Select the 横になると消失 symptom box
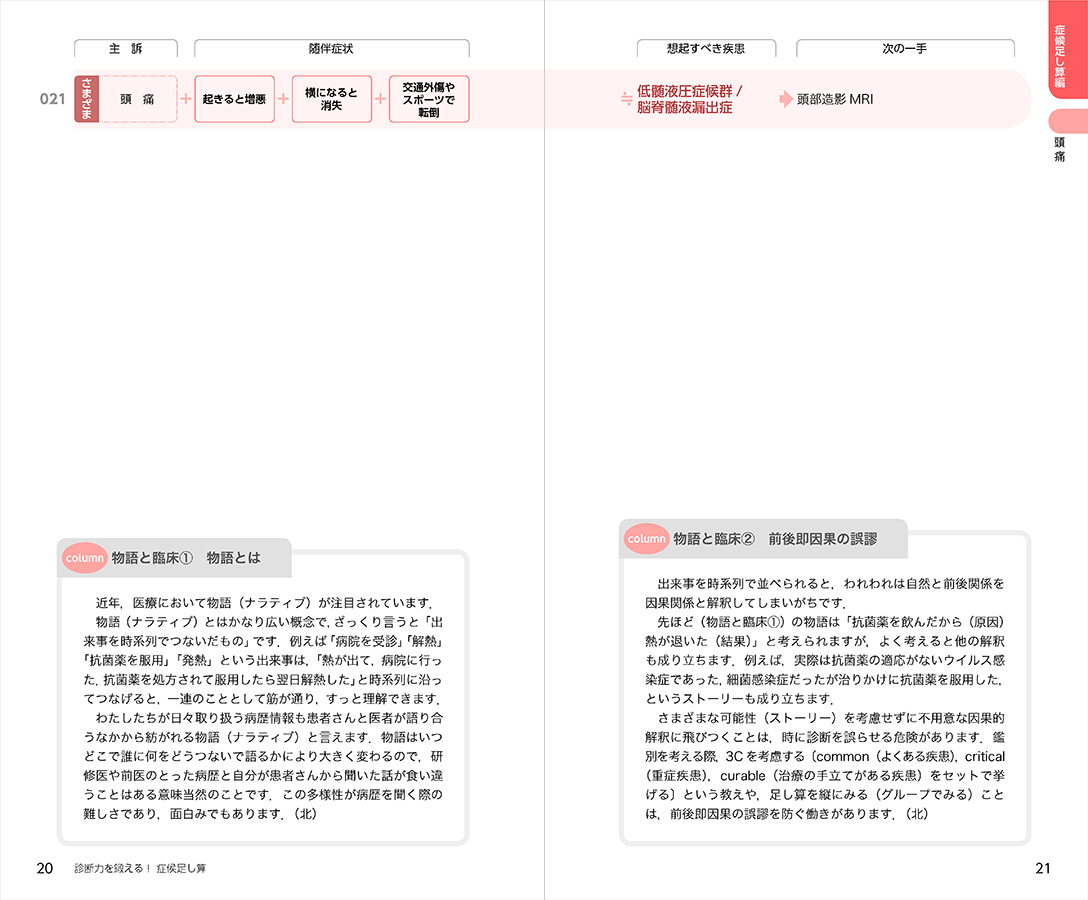This screenshot has width=1088, height=900. tap(331, 99)
